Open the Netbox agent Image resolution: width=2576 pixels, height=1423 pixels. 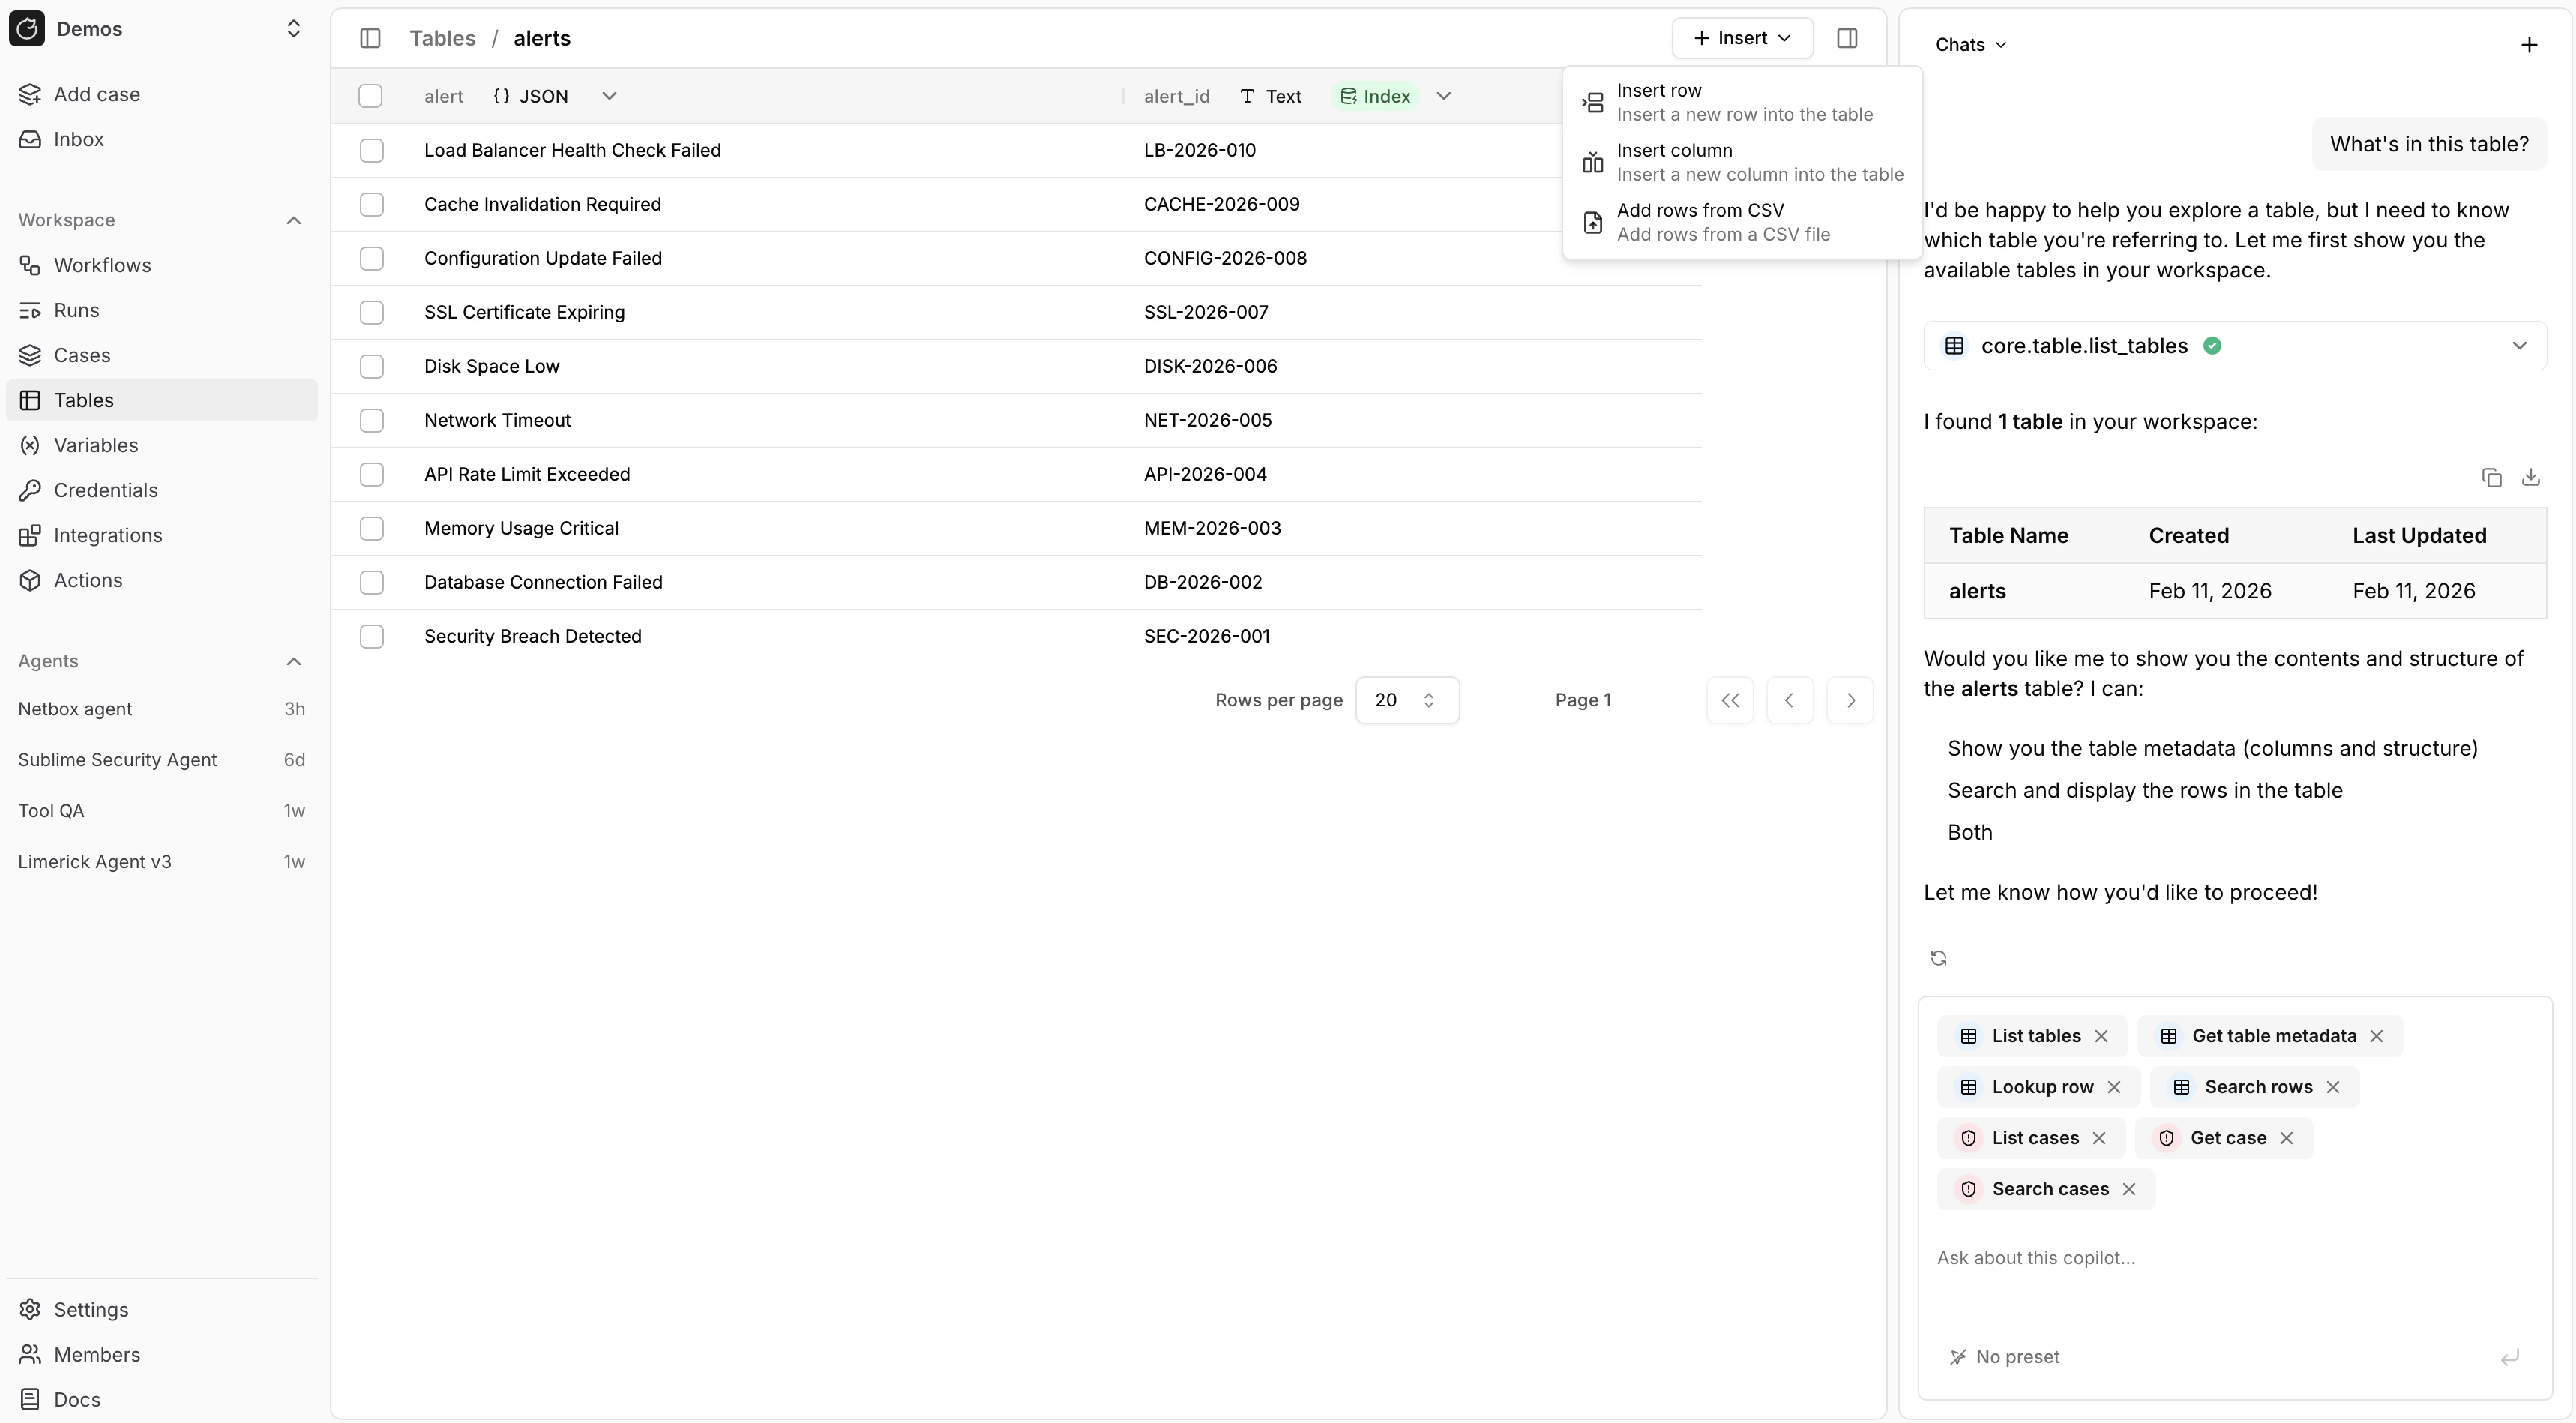click(x=75, y=709)
